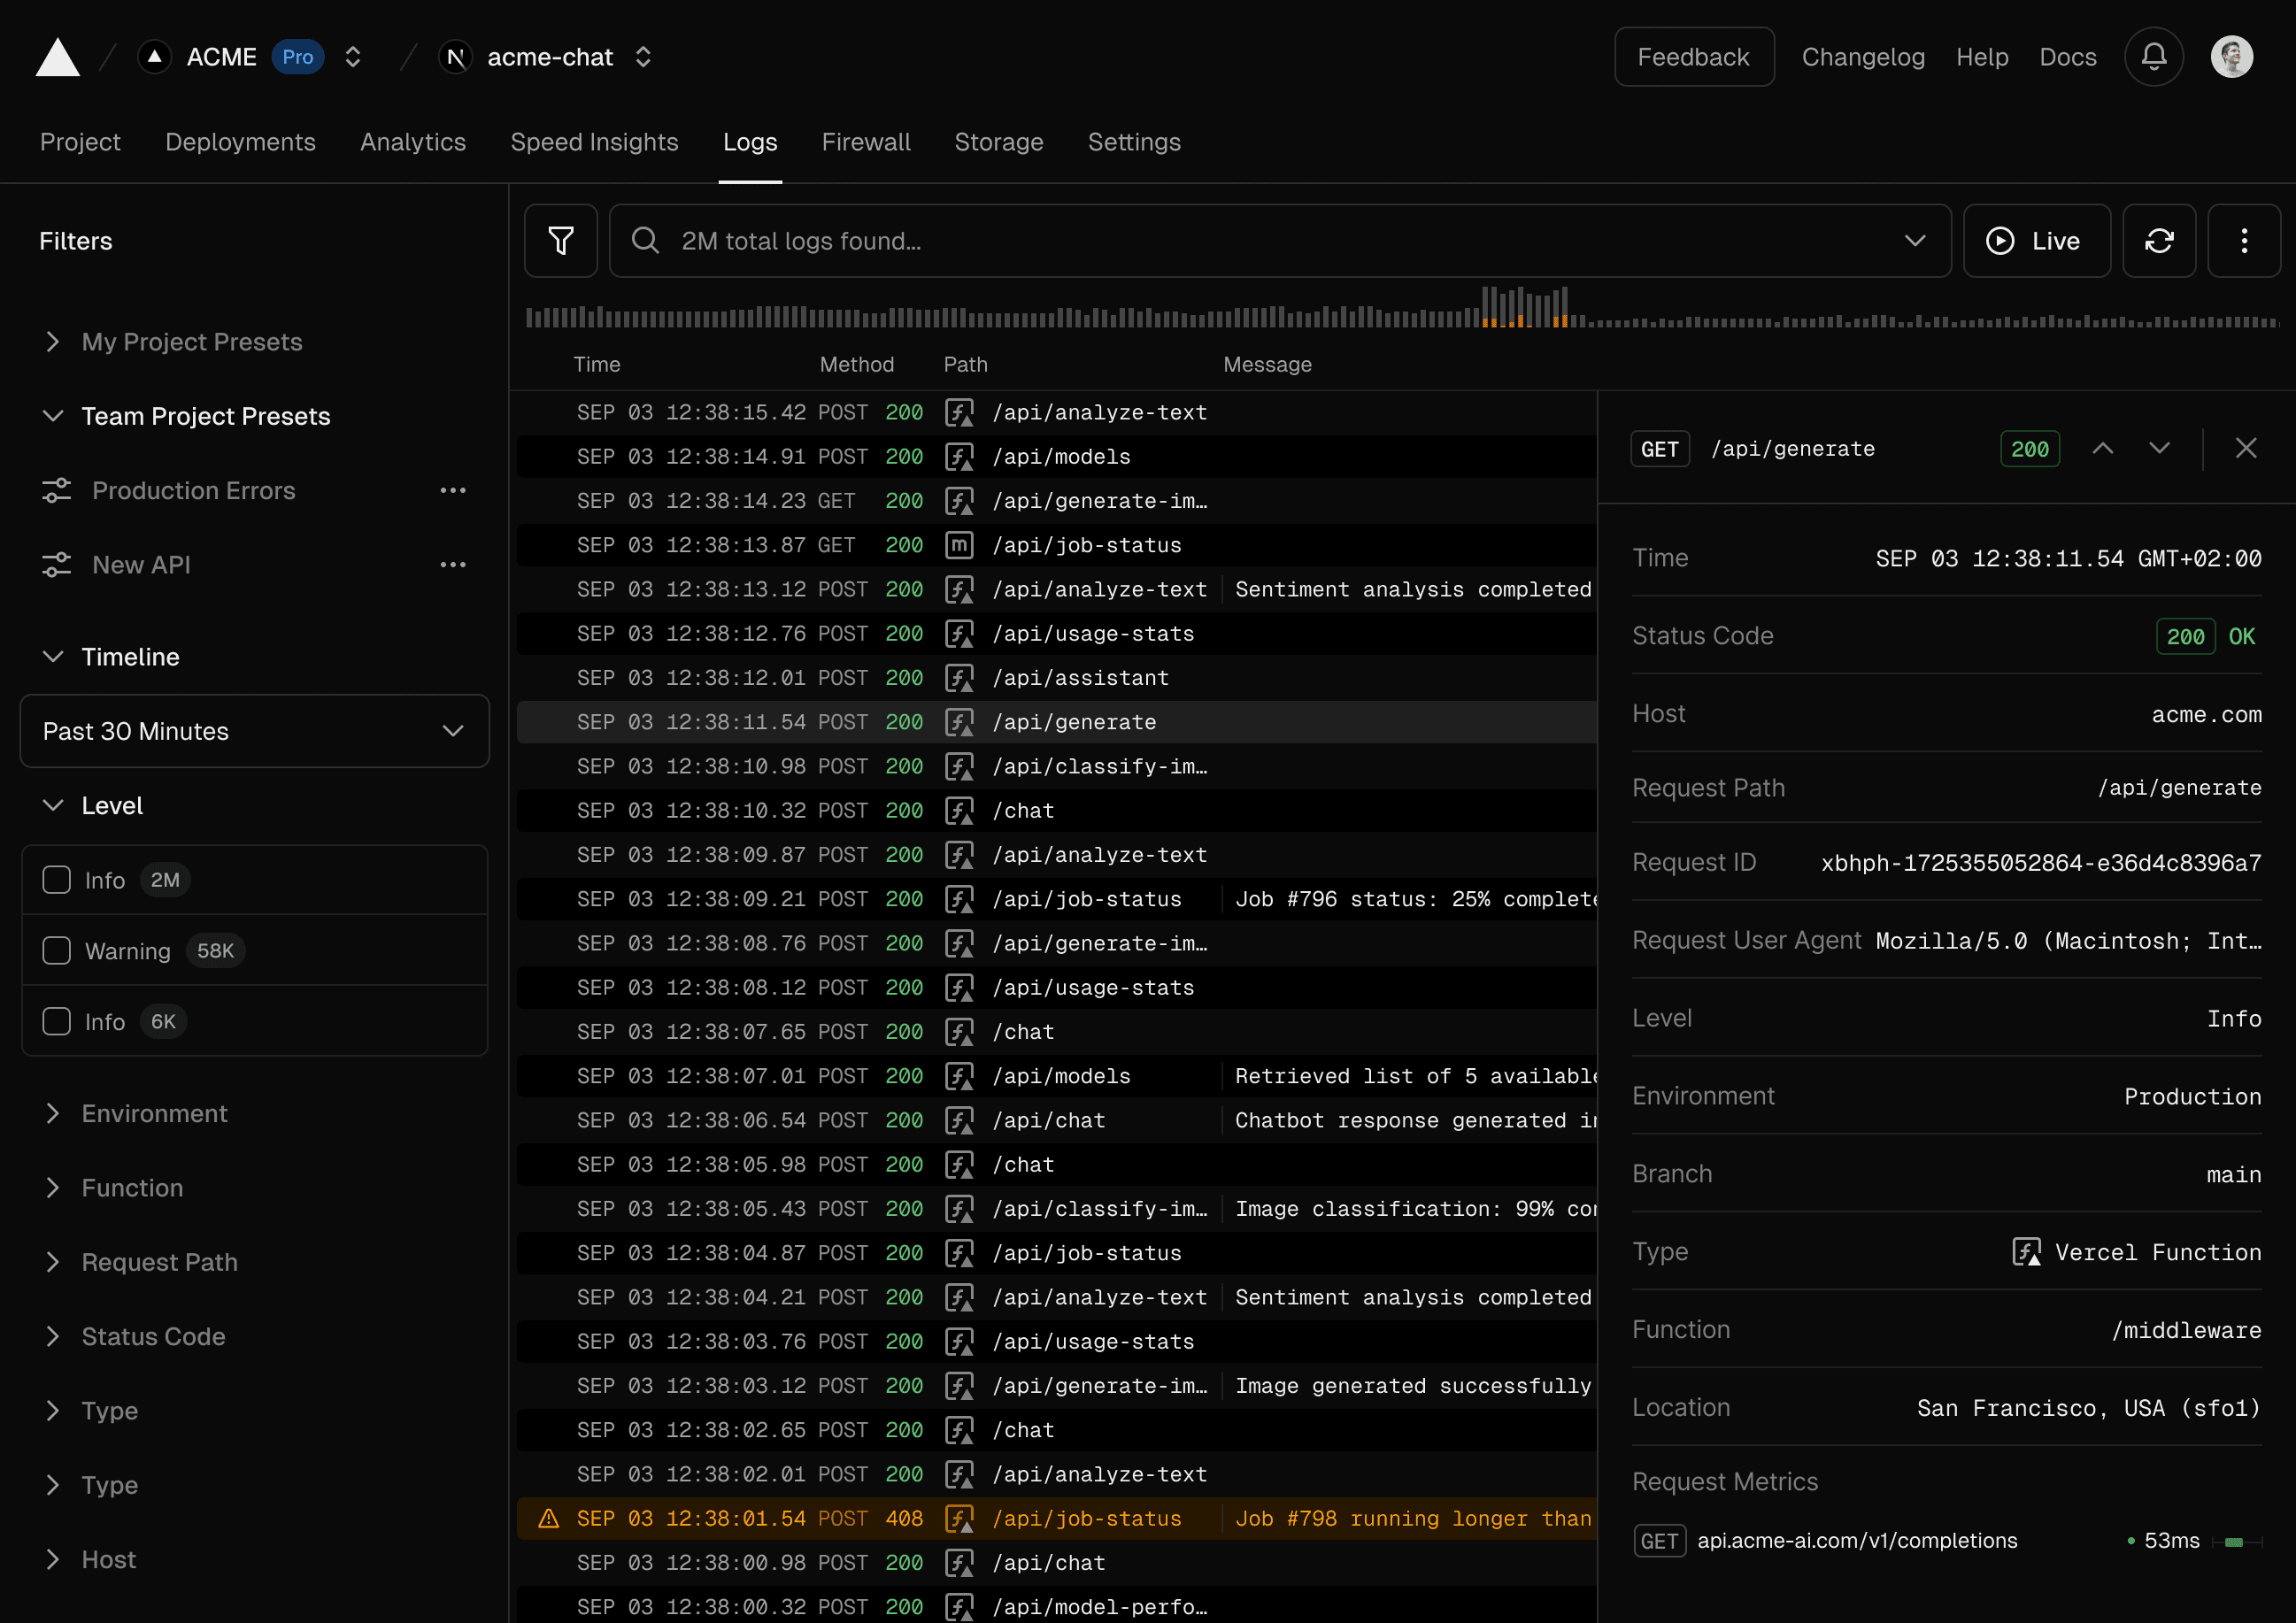Viewport: 2296px width, 1623px height.
Task: Select the Past 30 Minutes dropdown
Action: point(255,731)
